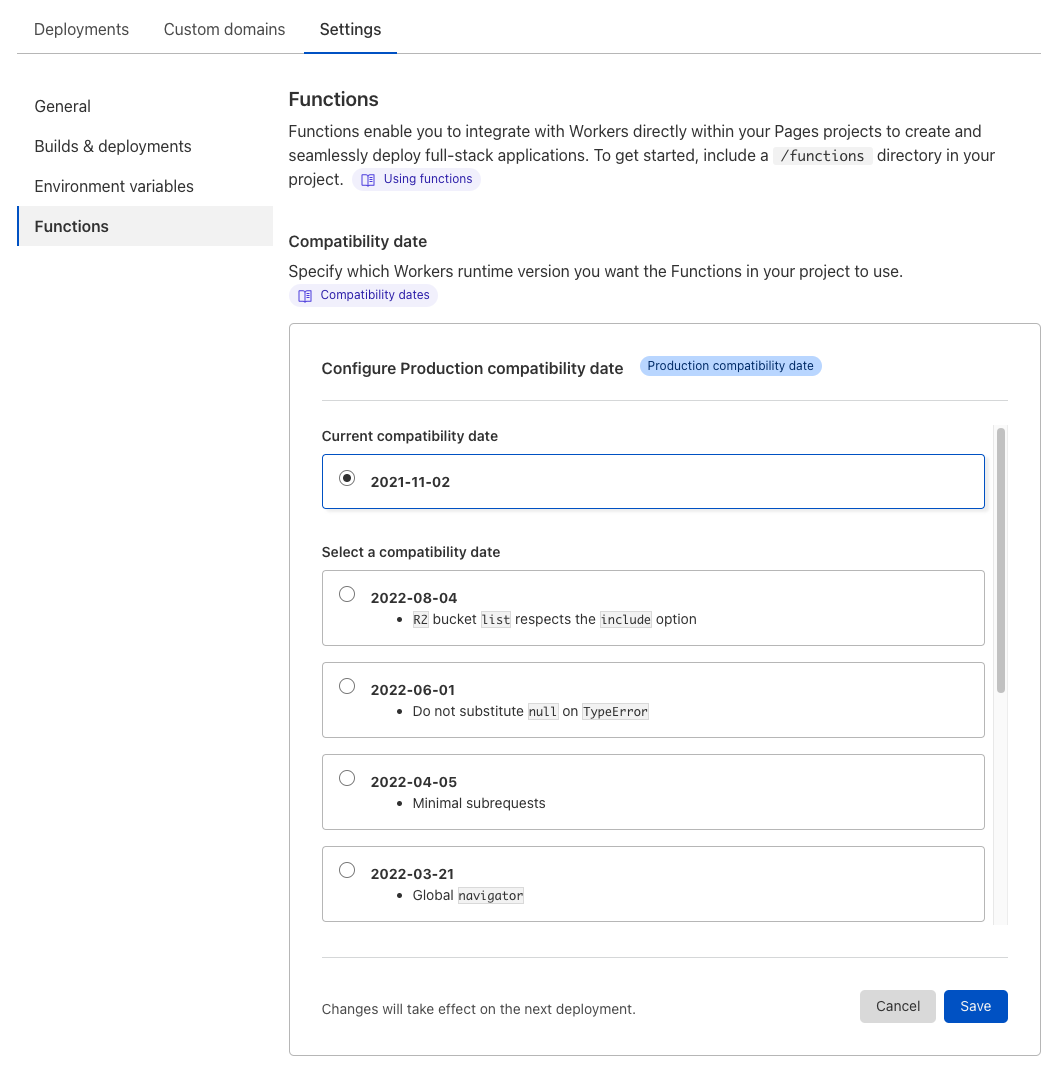Cancel the compatibility date changes
Viewport: 1054px width, 1067px height.
click(x=897, y=1006)
